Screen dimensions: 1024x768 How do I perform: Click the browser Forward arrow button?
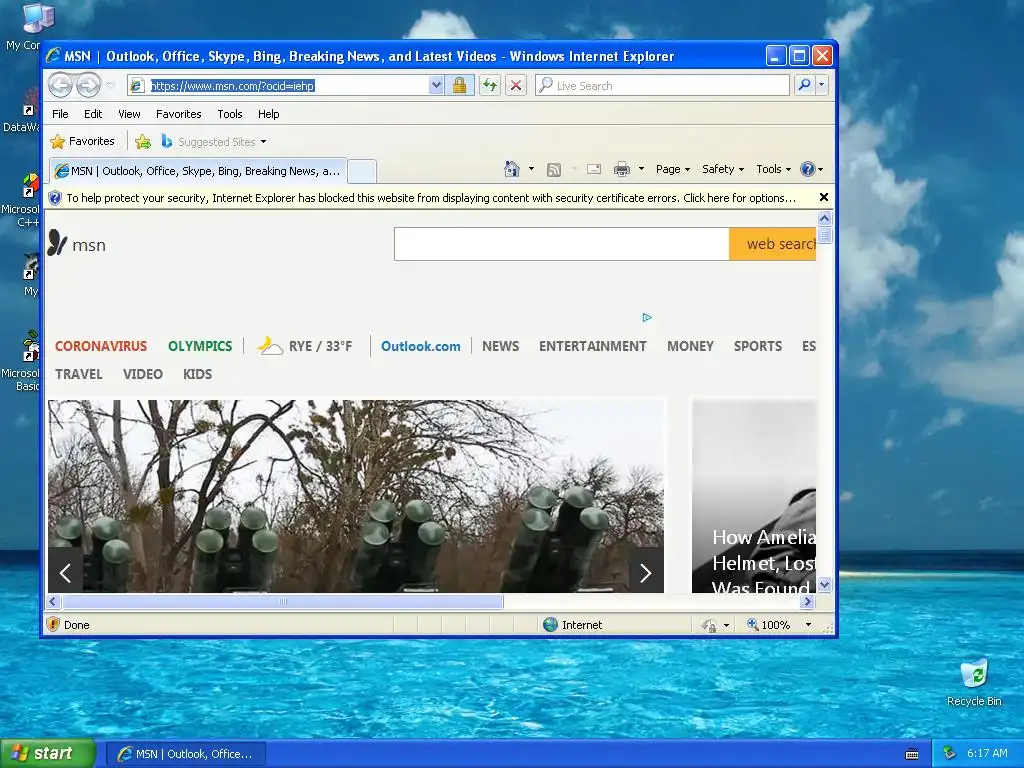88,85
